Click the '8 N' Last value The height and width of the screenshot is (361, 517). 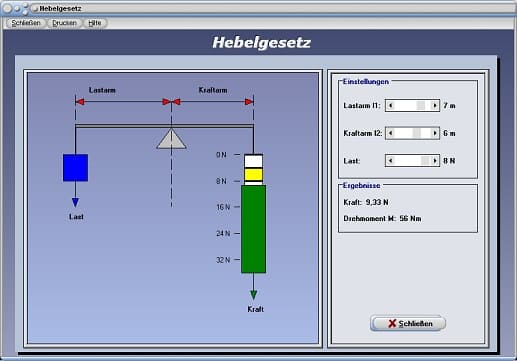(x=449, y=161)
